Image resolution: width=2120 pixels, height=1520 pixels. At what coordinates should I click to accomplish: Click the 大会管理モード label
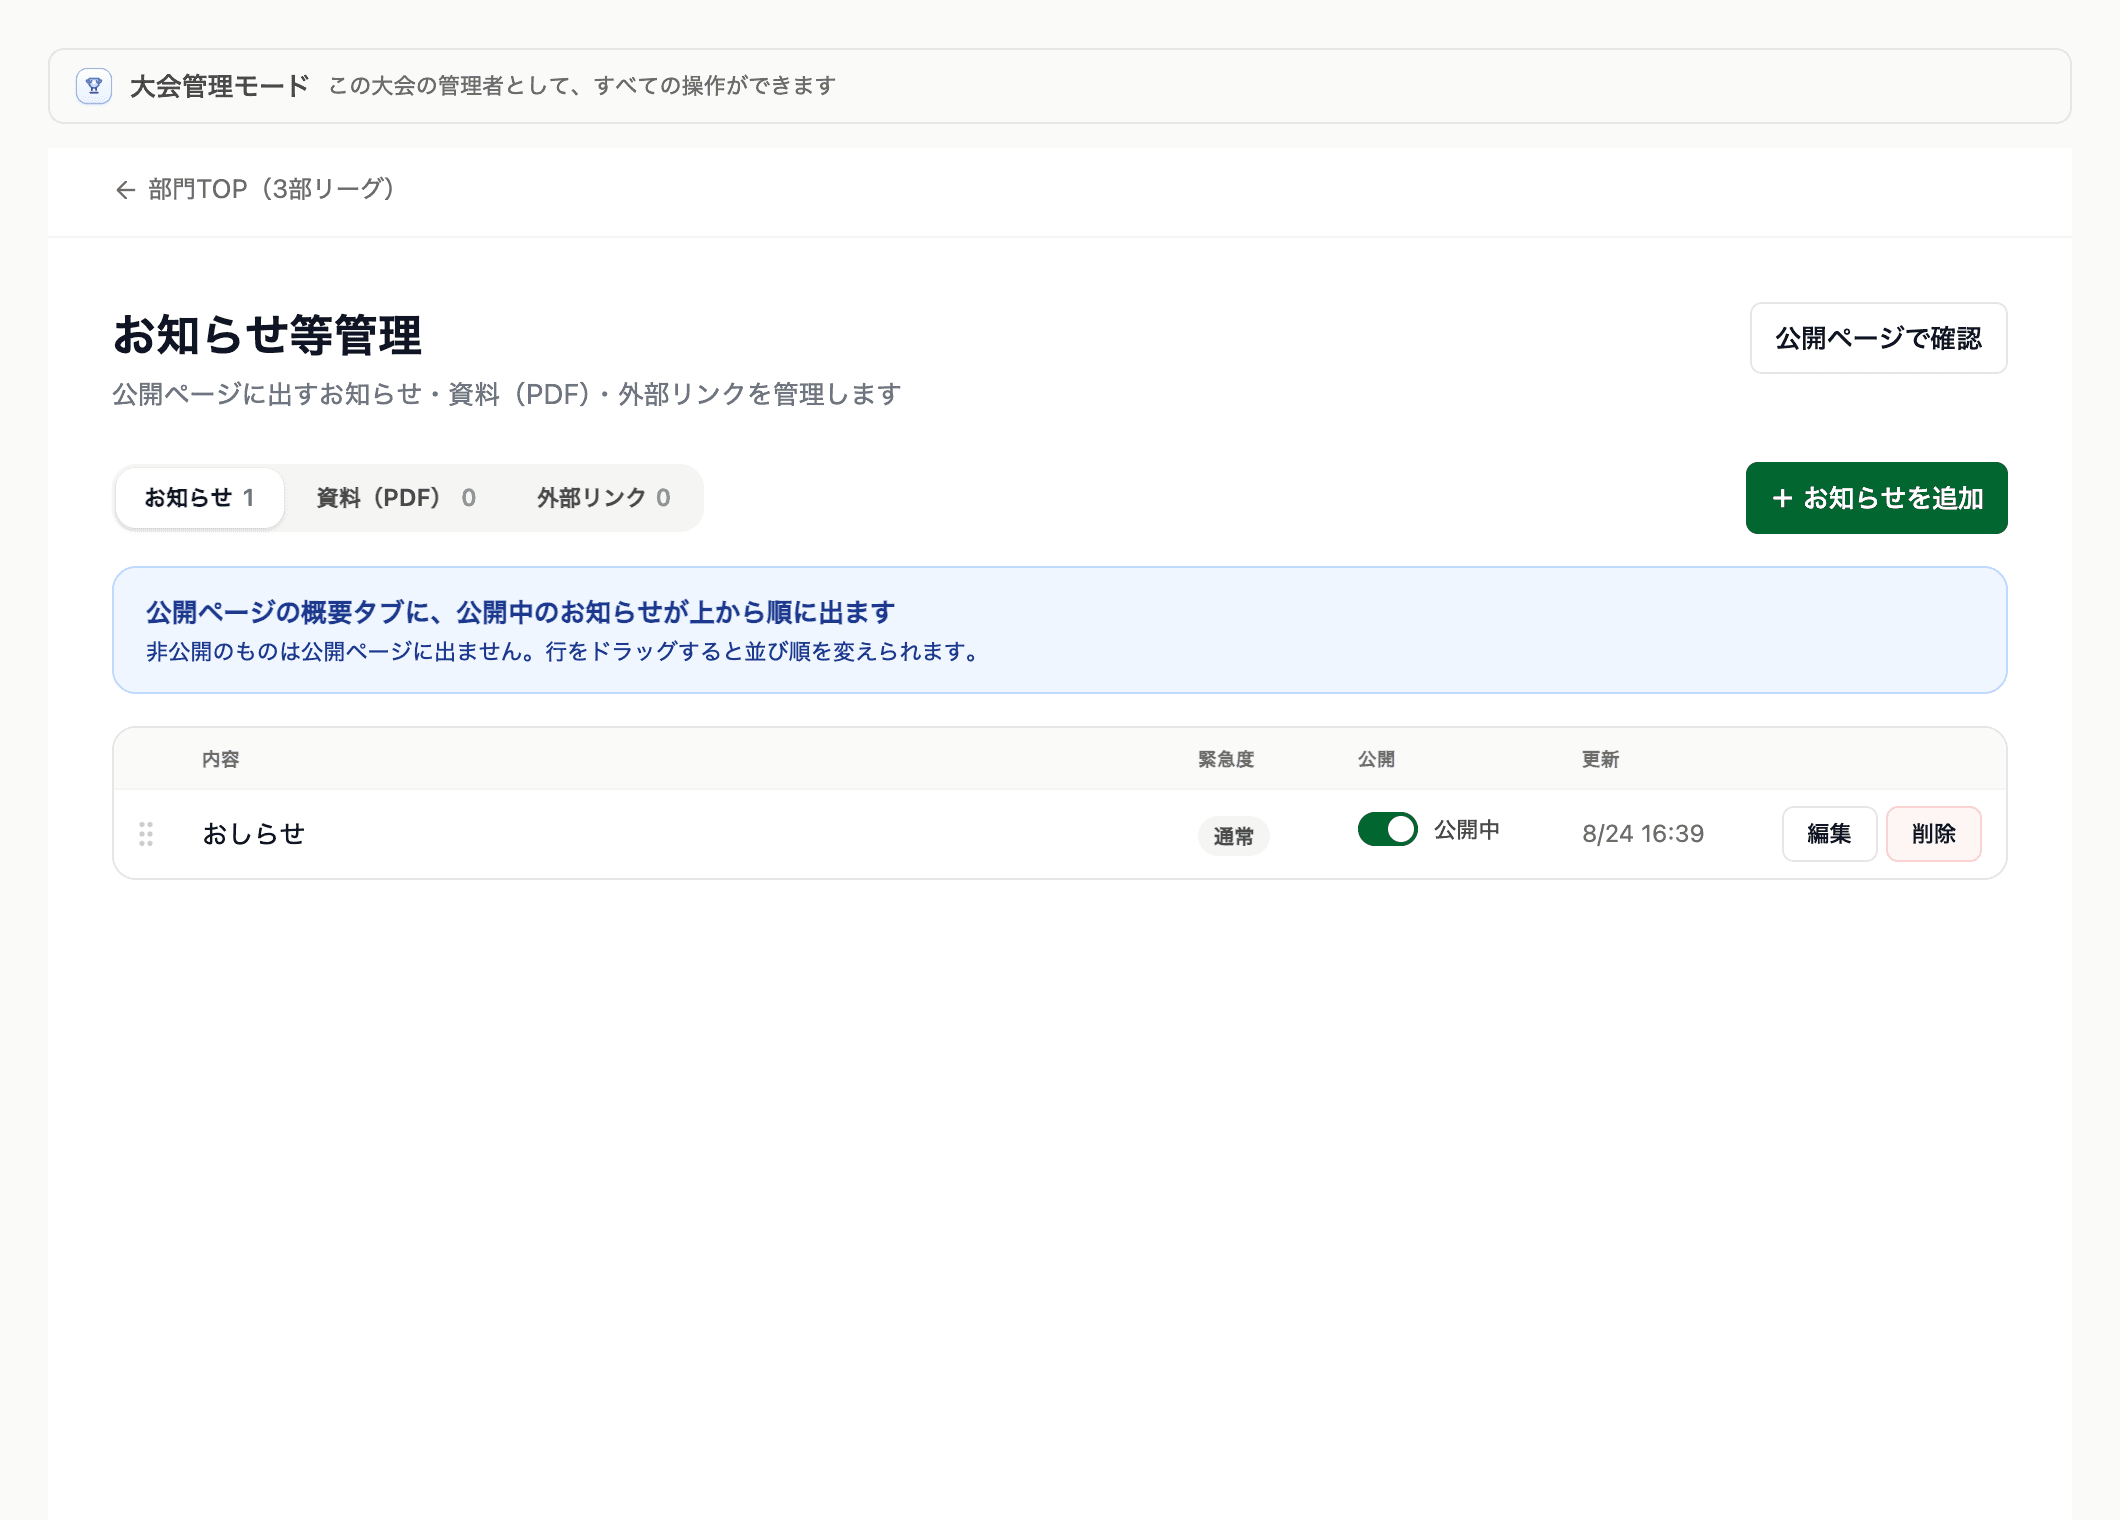pos(219,86)
